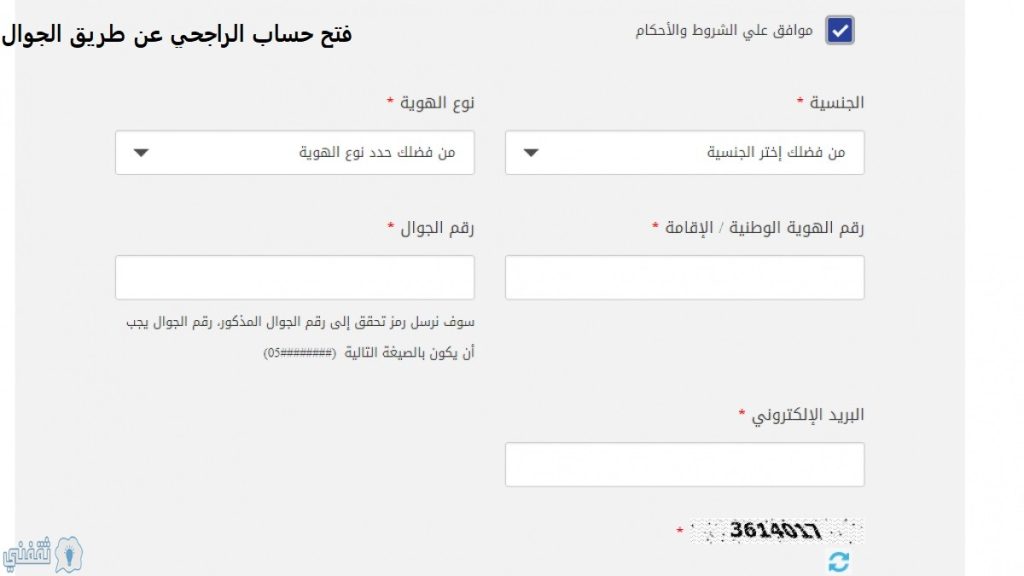The width and height of the screenshot is (1024, 576).
Task: Click the ثقفني watermark text logo
Action: pos(27,554)
